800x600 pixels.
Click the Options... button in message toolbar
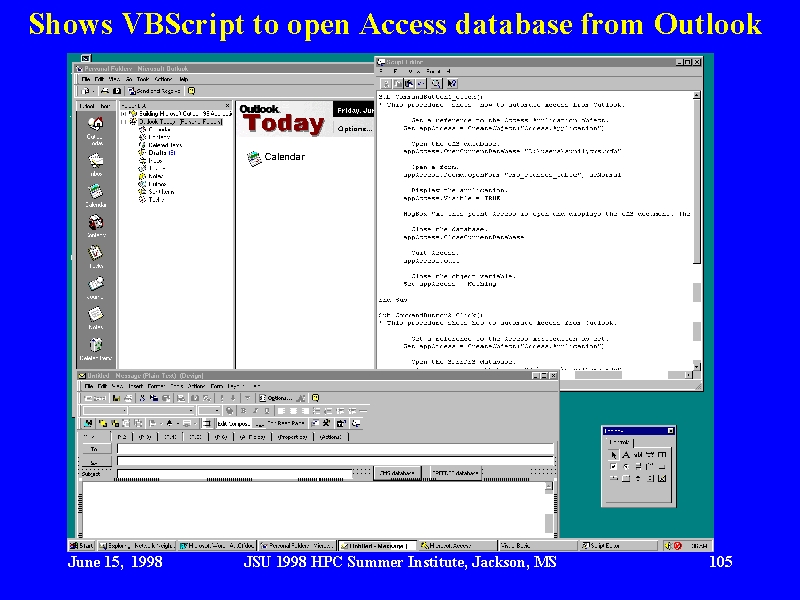tap(276, 398)
